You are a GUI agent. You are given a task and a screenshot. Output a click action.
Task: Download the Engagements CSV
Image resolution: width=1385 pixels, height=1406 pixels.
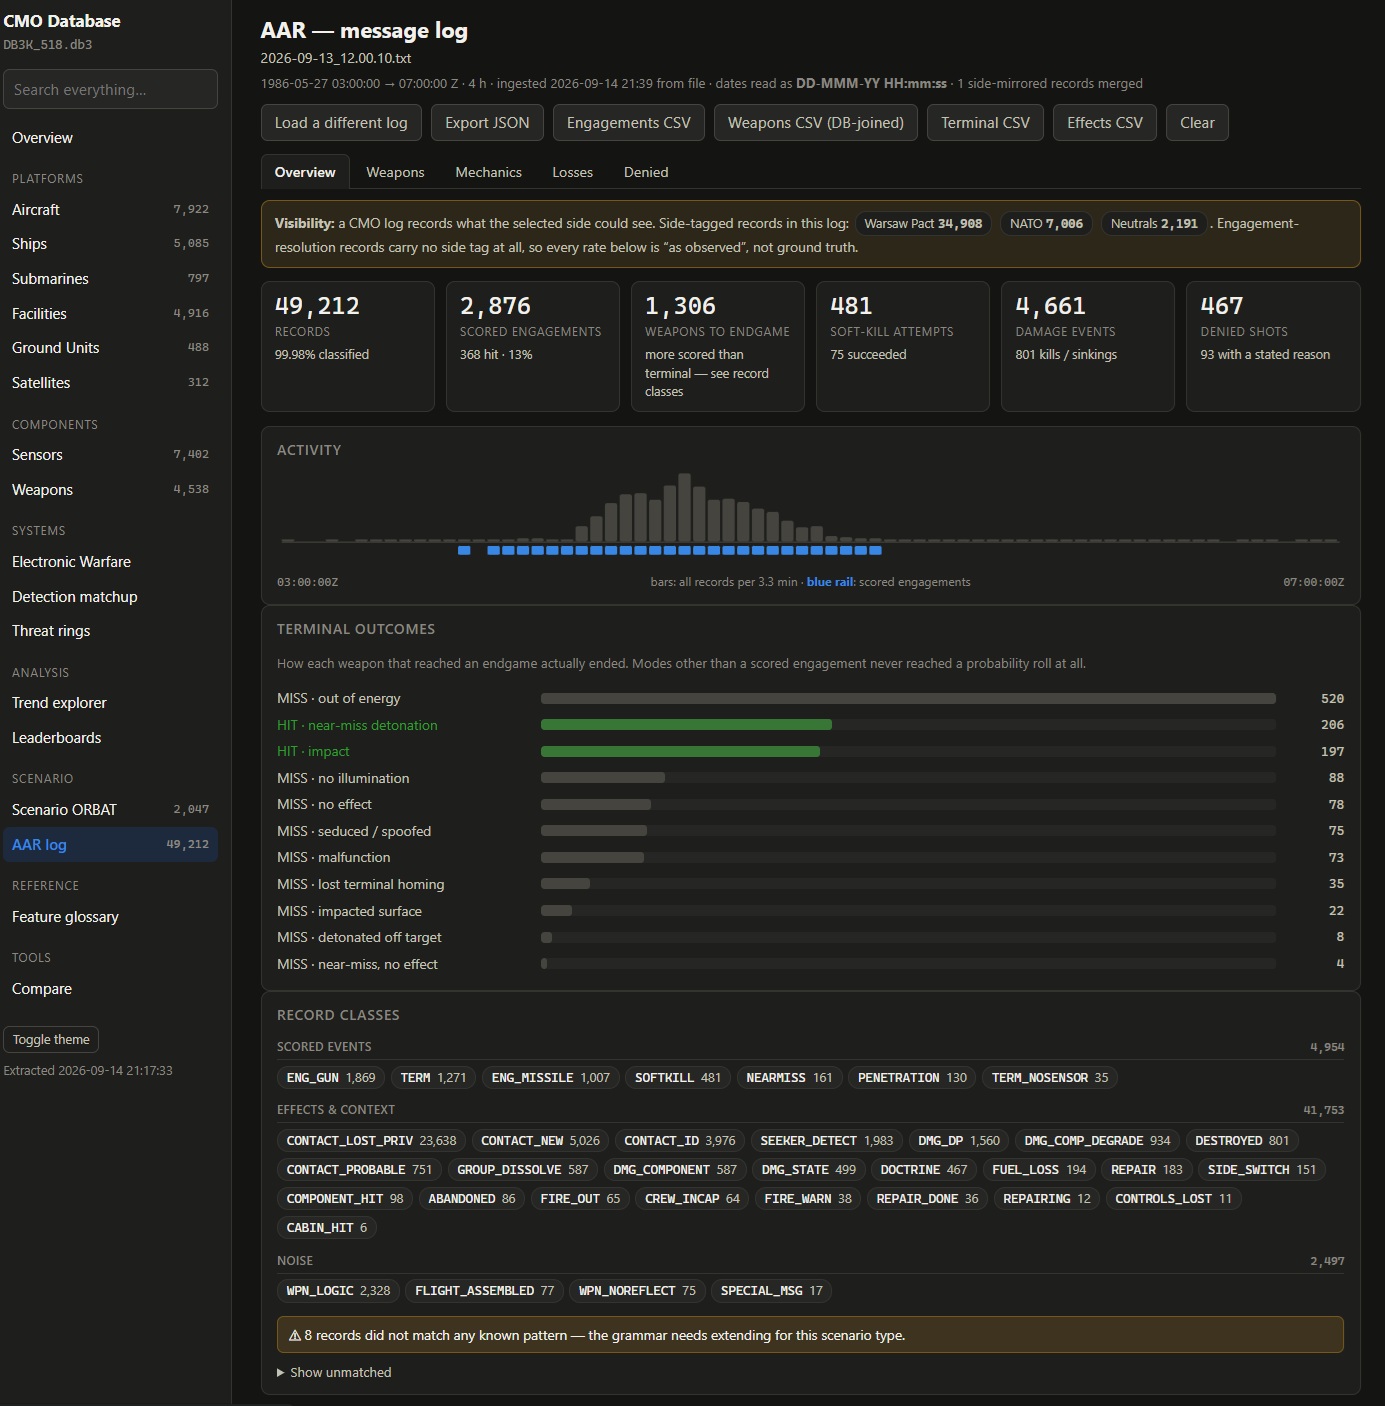628,123
